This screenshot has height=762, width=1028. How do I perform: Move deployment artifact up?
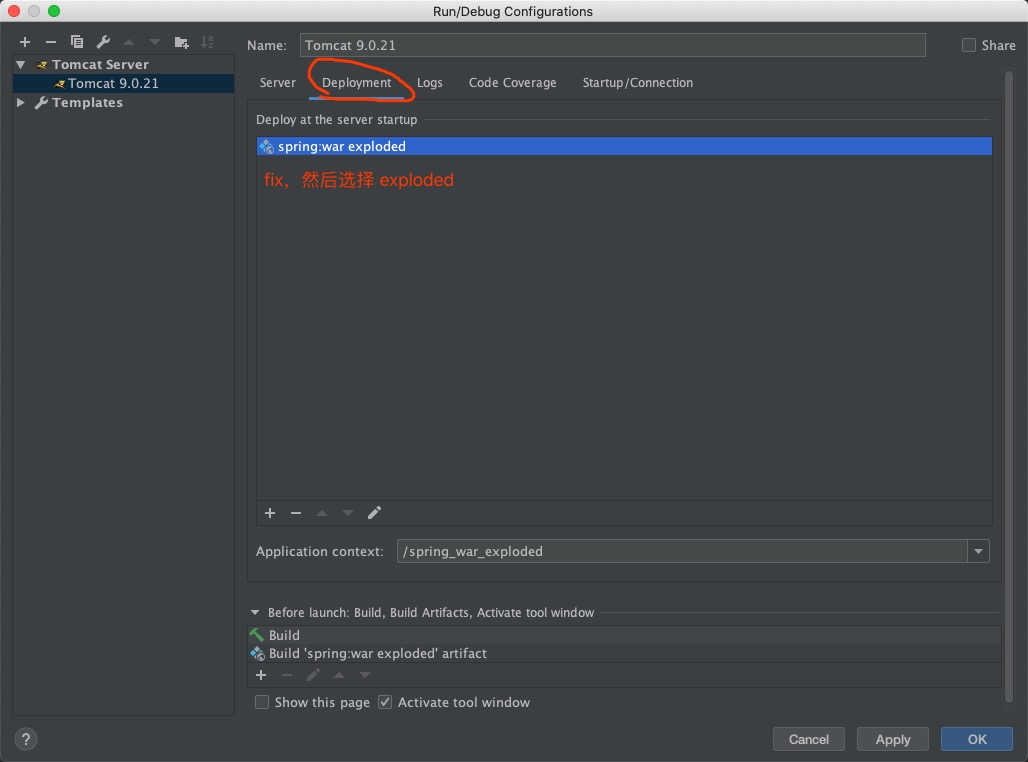click(x=322, y=513)
